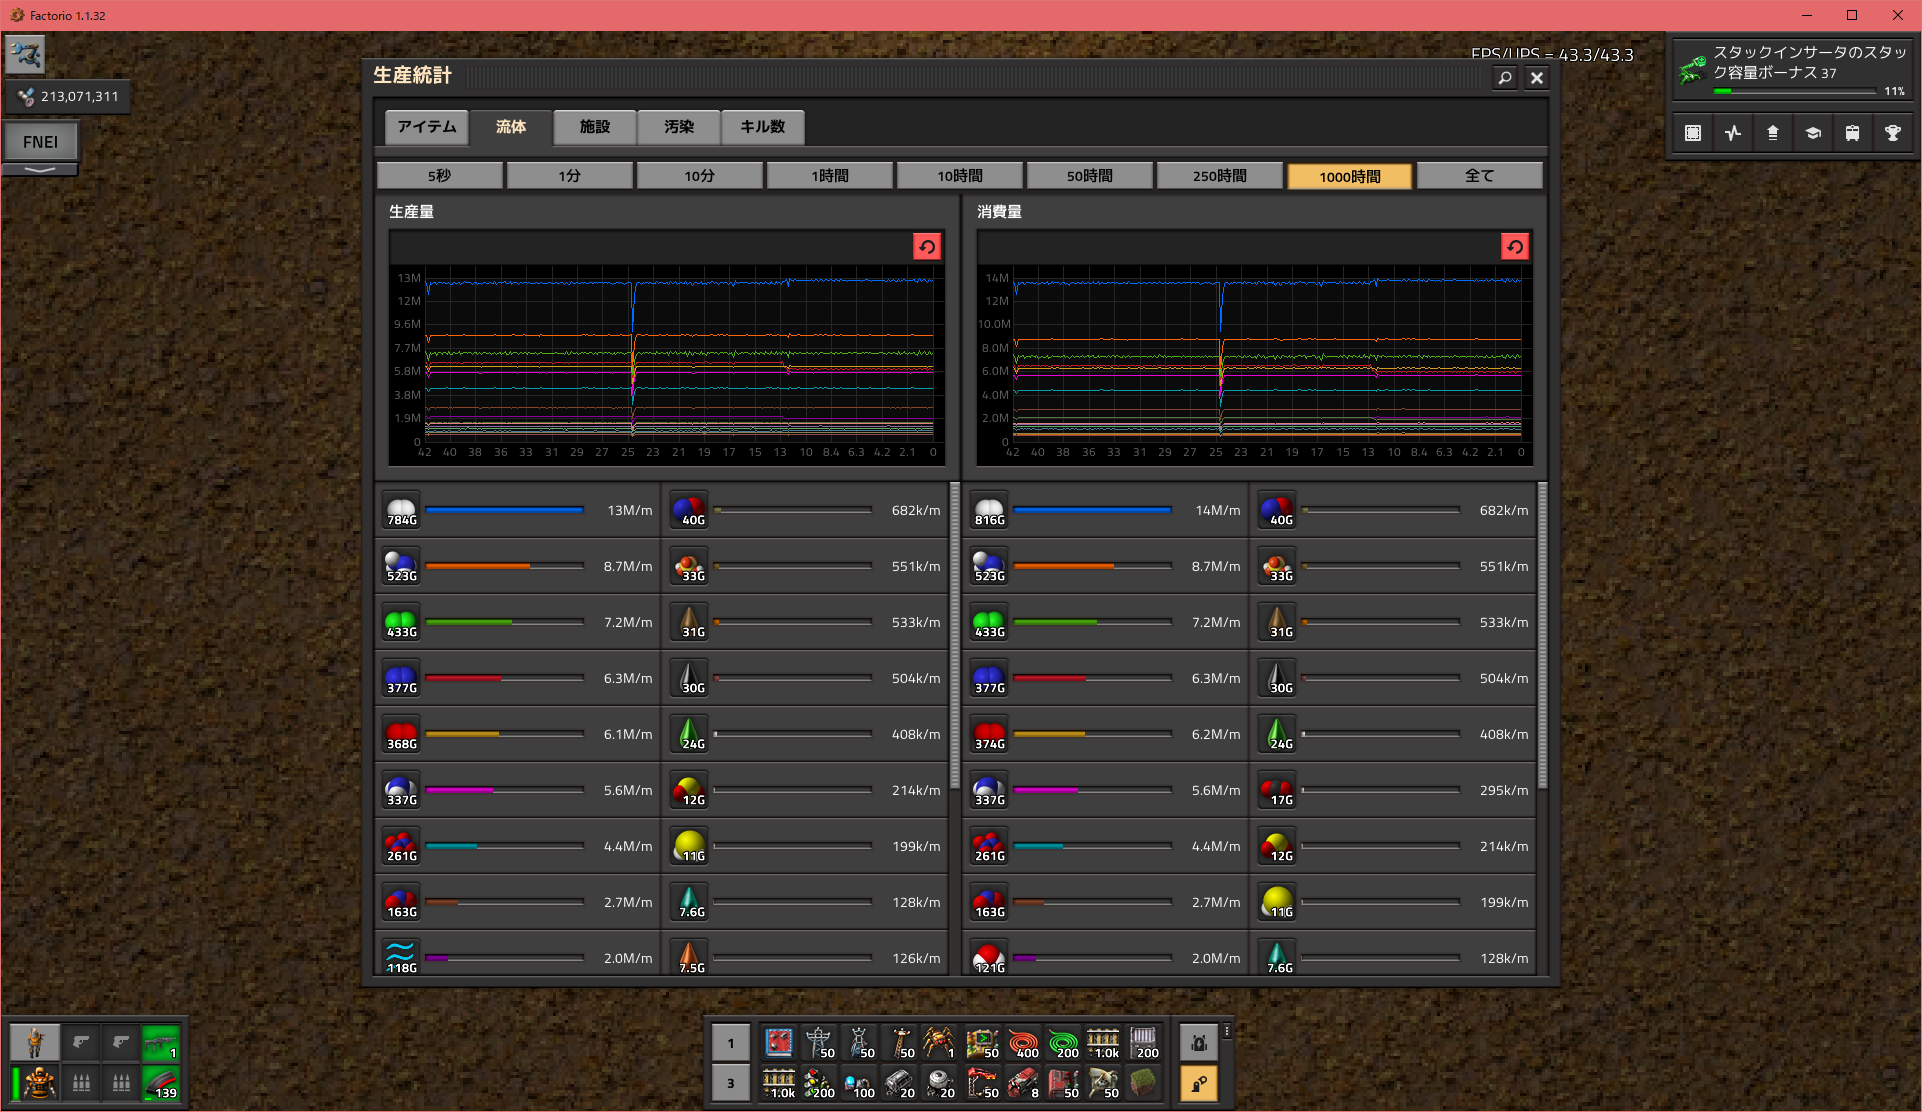Select the production row showing 126k/m

tap(806, 955)
